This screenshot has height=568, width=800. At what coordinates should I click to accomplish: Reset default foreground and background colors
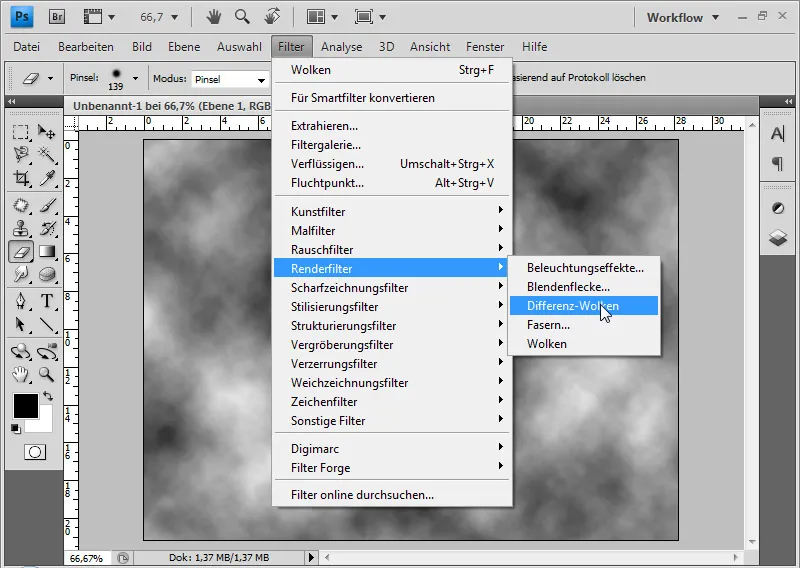pyautogui.click(x=16, y=429)
